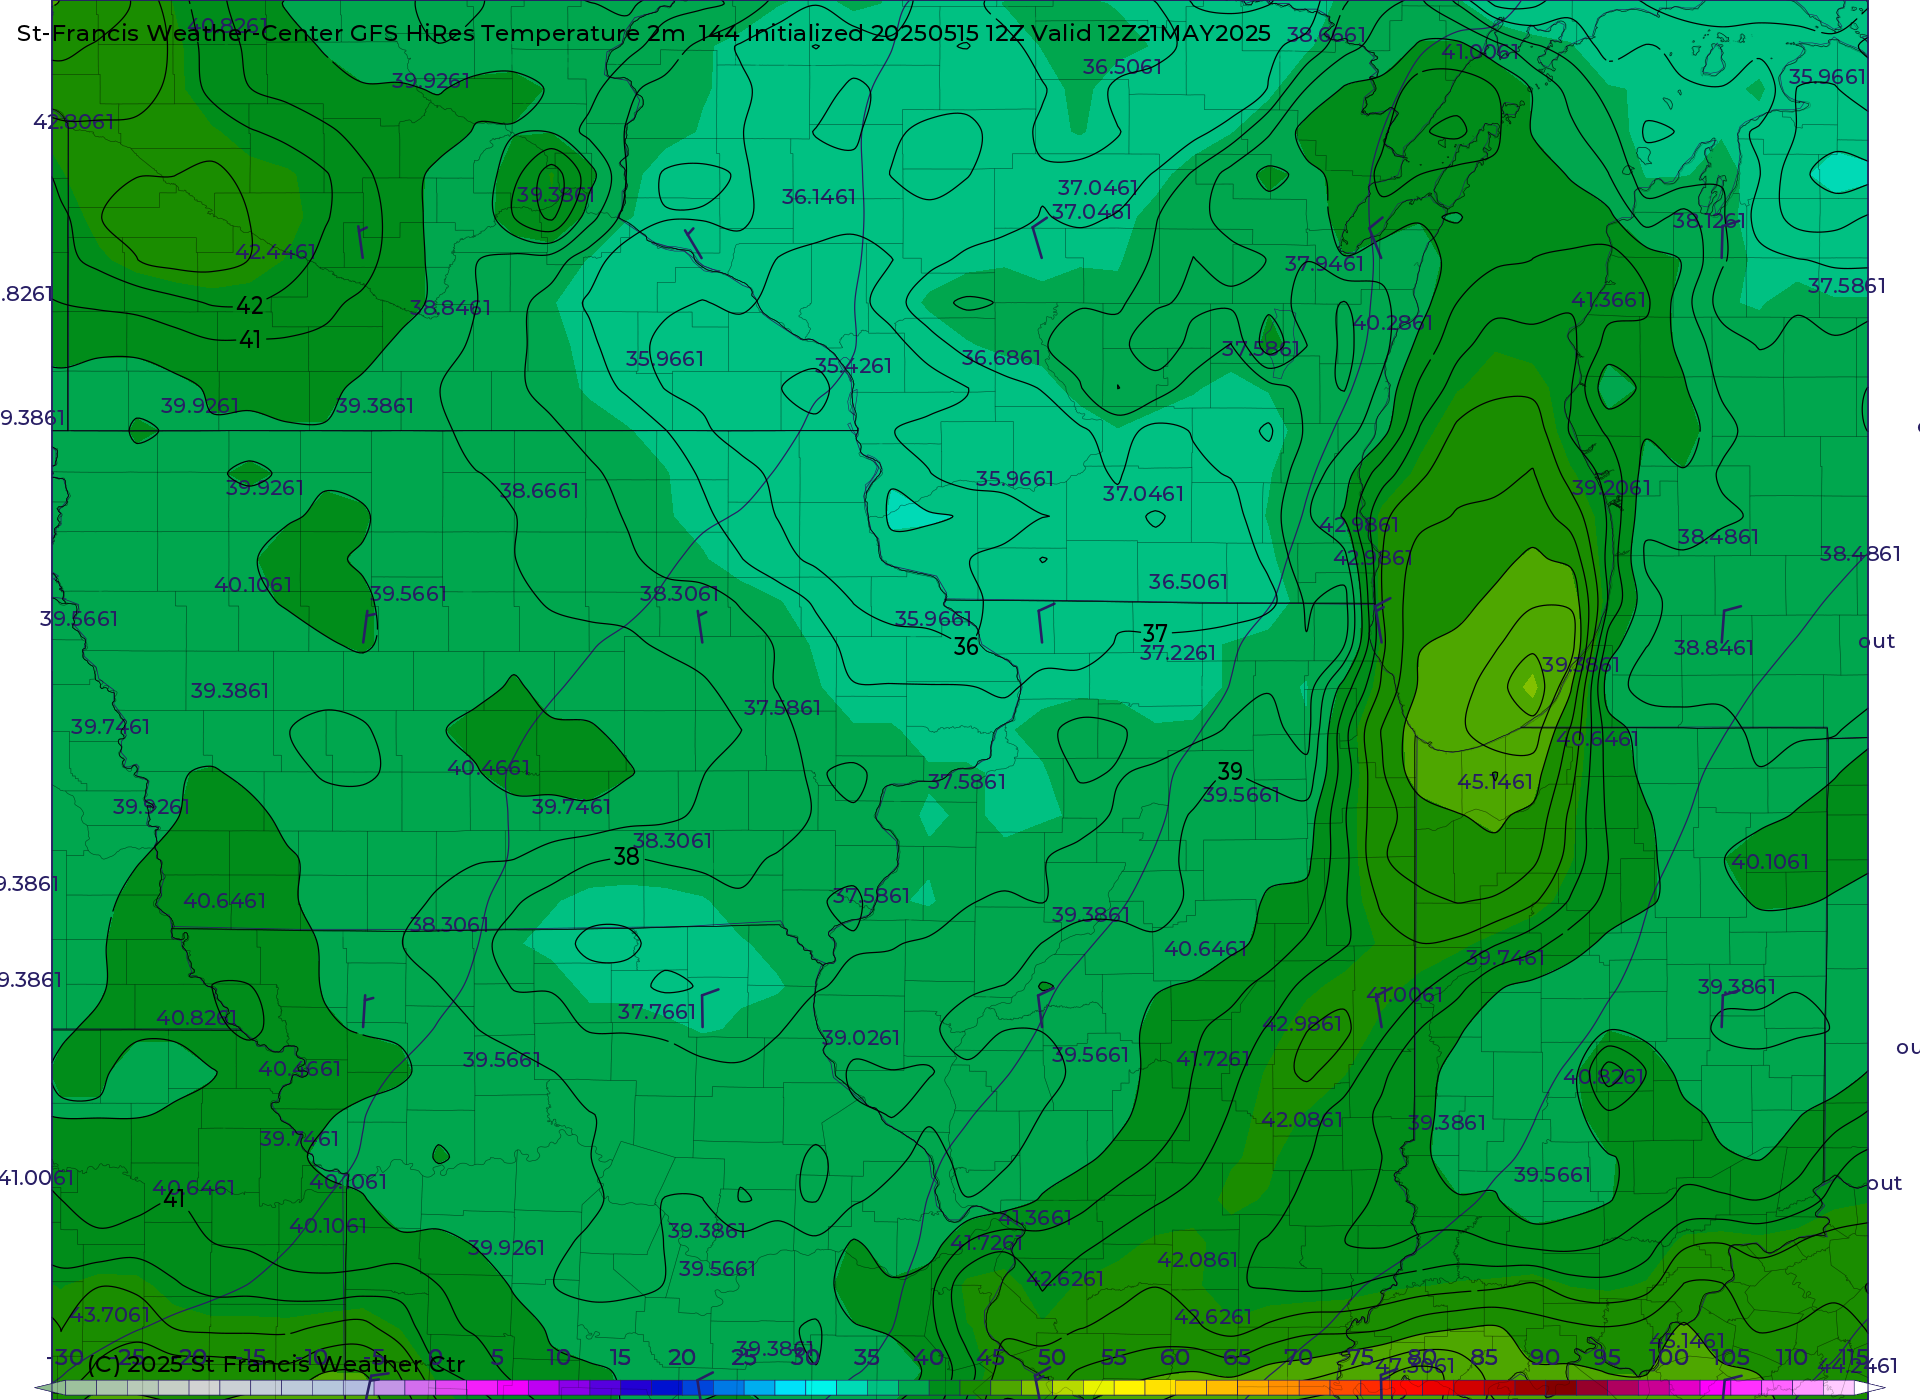This screenshot has width=1920, height=1400.
Task: Click the 110 tick on the color scale
Action: click(1792, 1357)
